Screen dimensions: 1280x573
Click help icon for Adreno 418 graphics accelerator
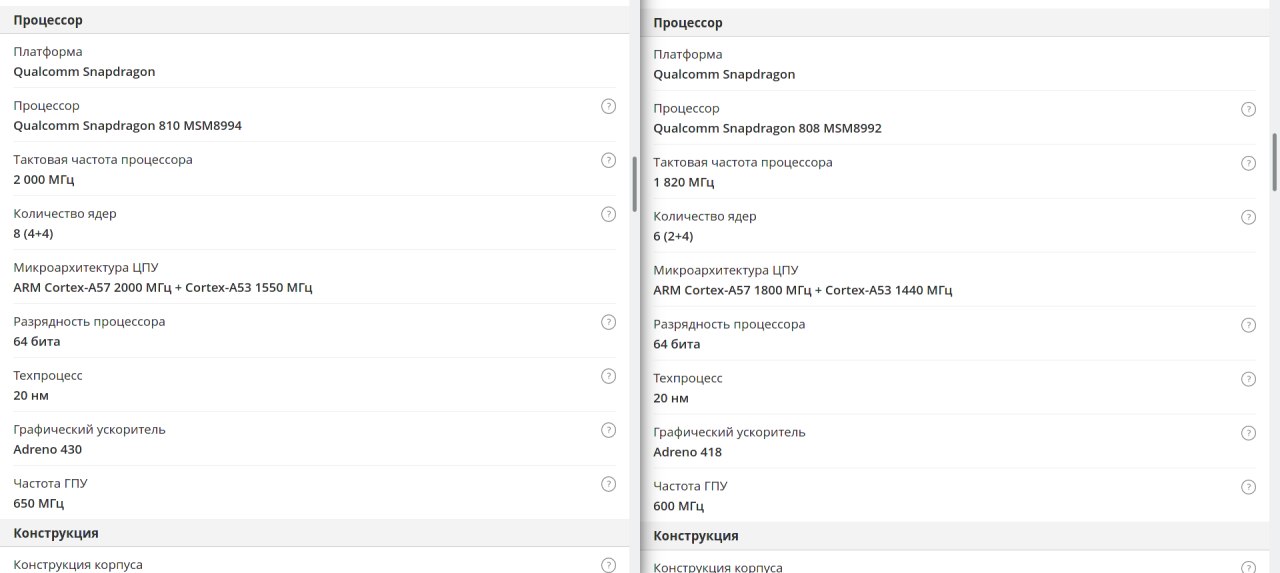pos(1248,433)
